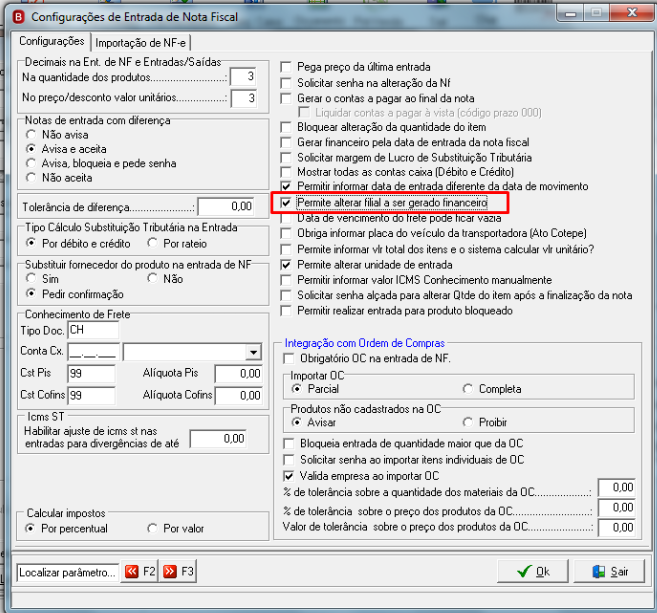Select the Não aceita radio option

tap(31, 178)
